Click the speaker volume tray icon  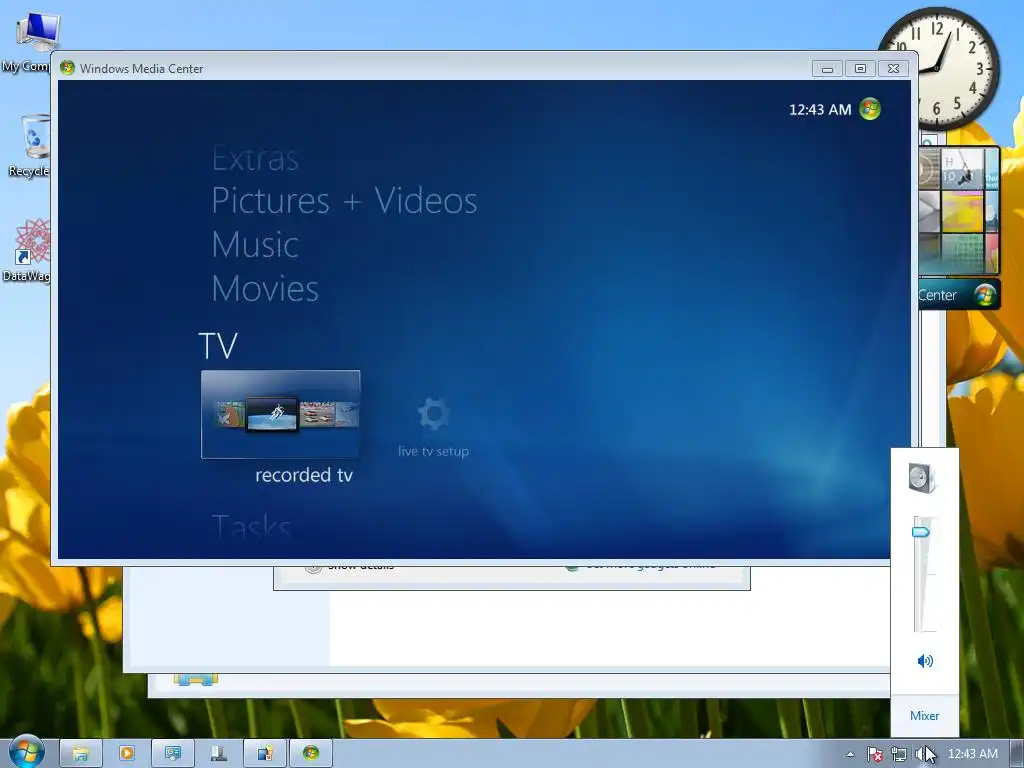(x=922, y=754)
